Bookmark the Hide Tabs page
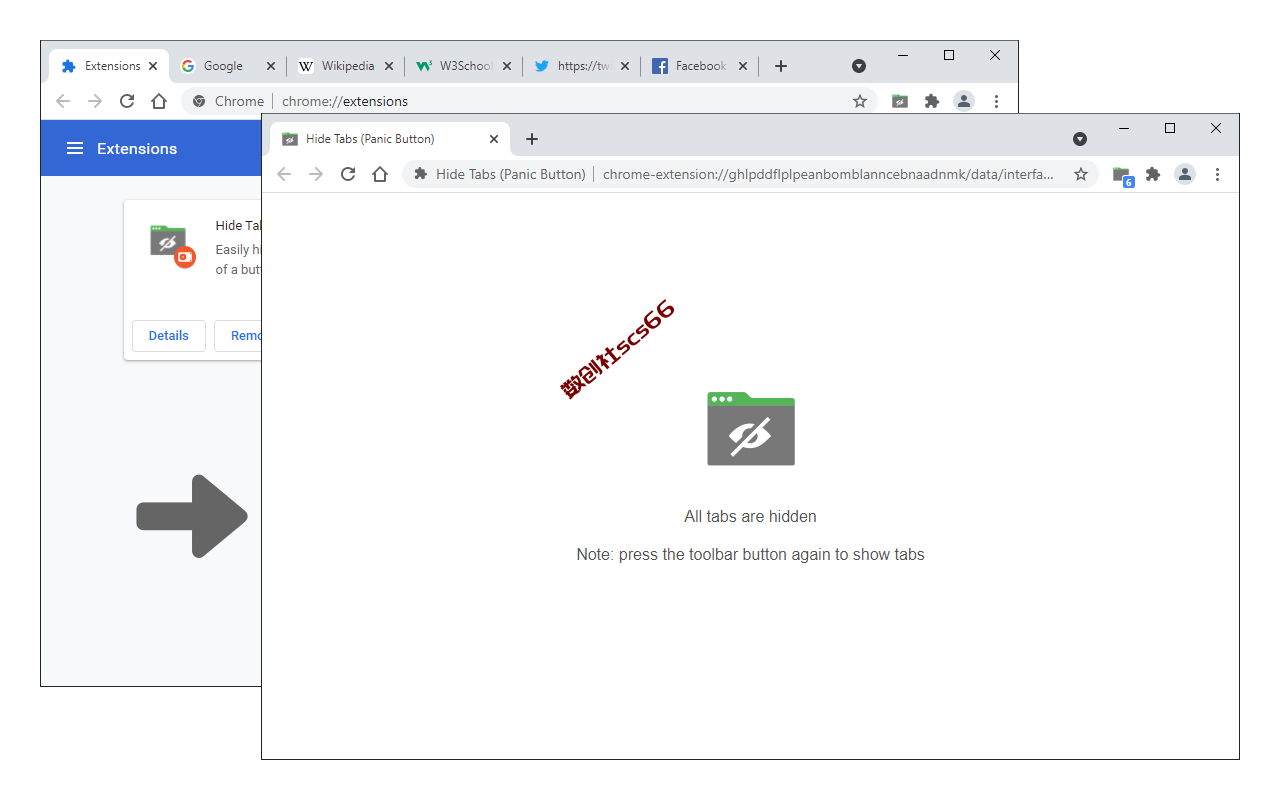This screenshot has height=800, width=1280. tap(1081, 174)
